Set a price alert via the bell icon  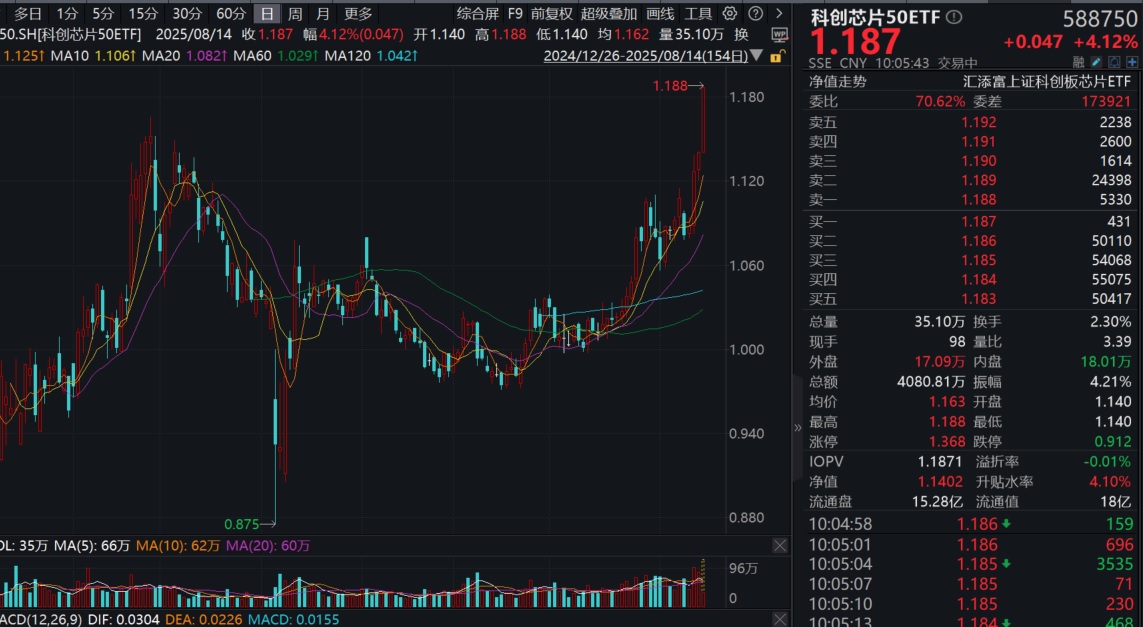[1115, 62]
